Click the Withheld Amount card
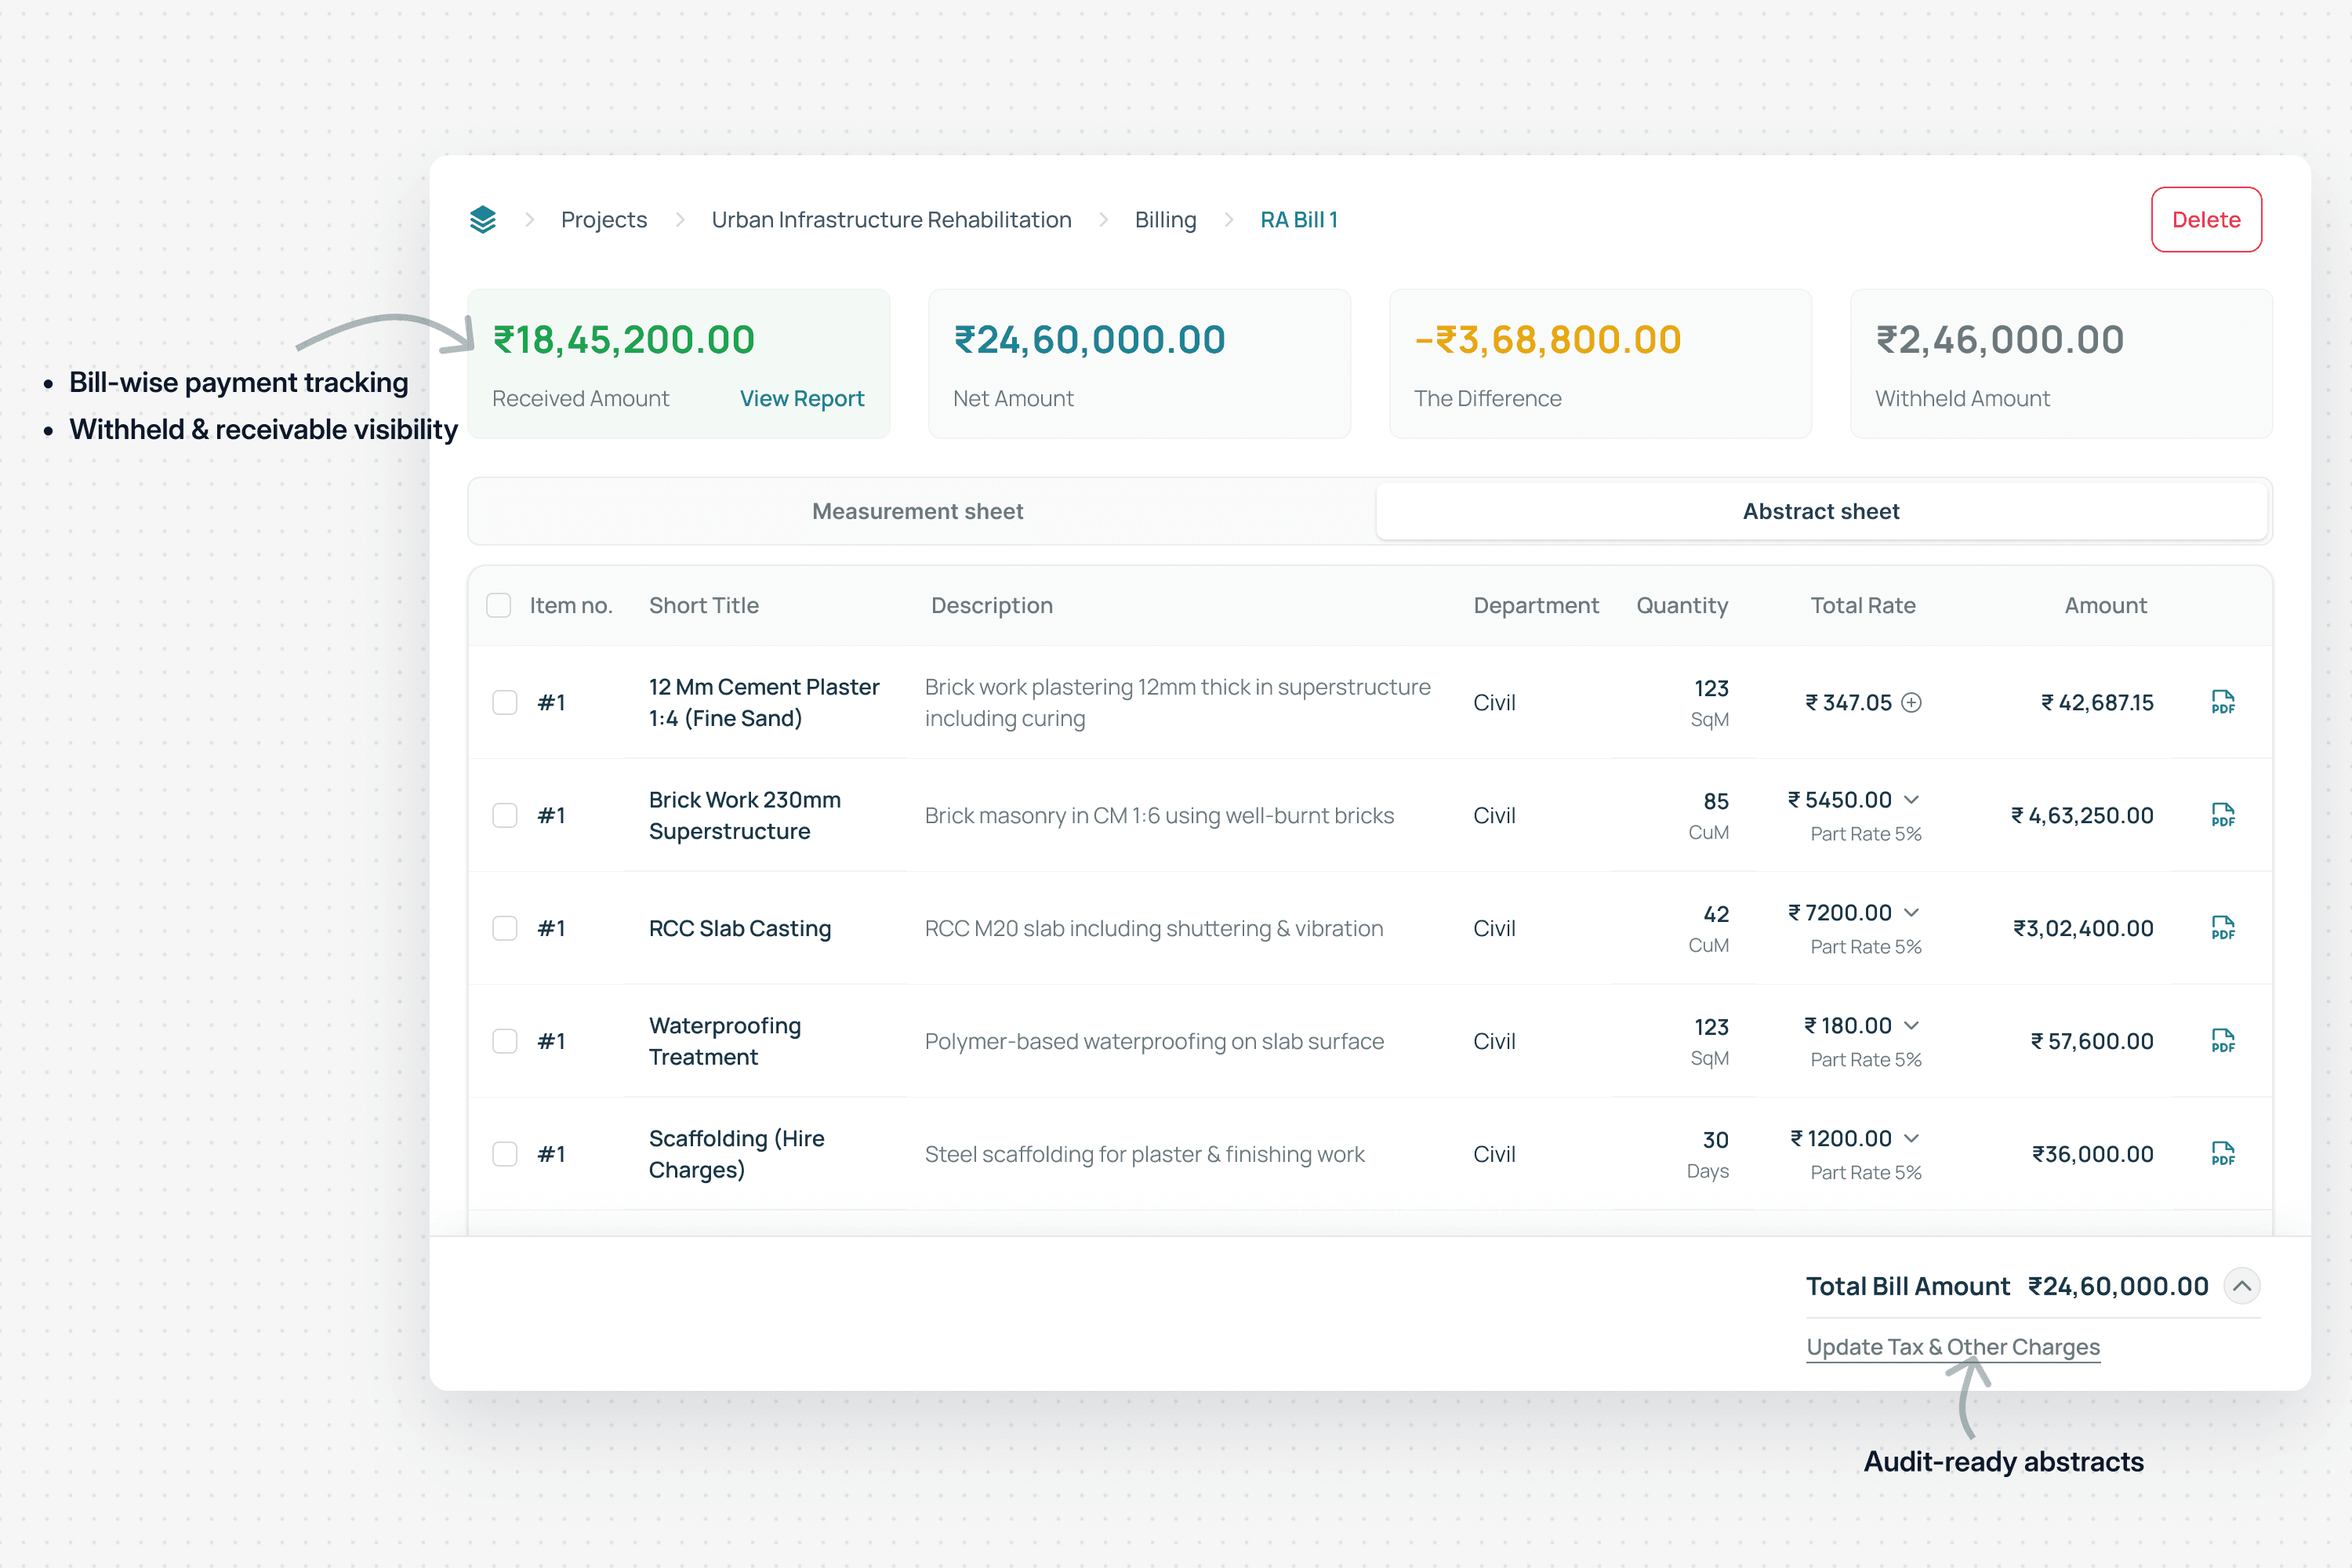 point(2061,363)
